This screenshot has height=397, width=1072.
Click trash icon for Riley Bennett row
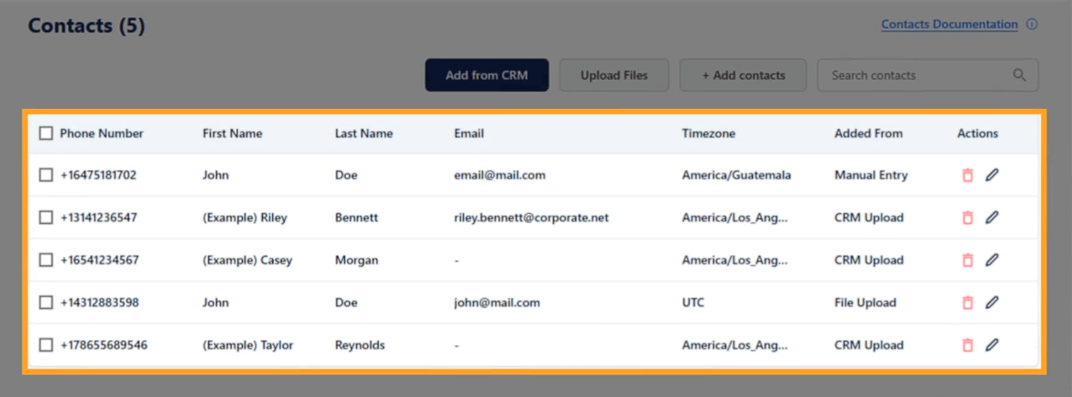pos(967,218)
